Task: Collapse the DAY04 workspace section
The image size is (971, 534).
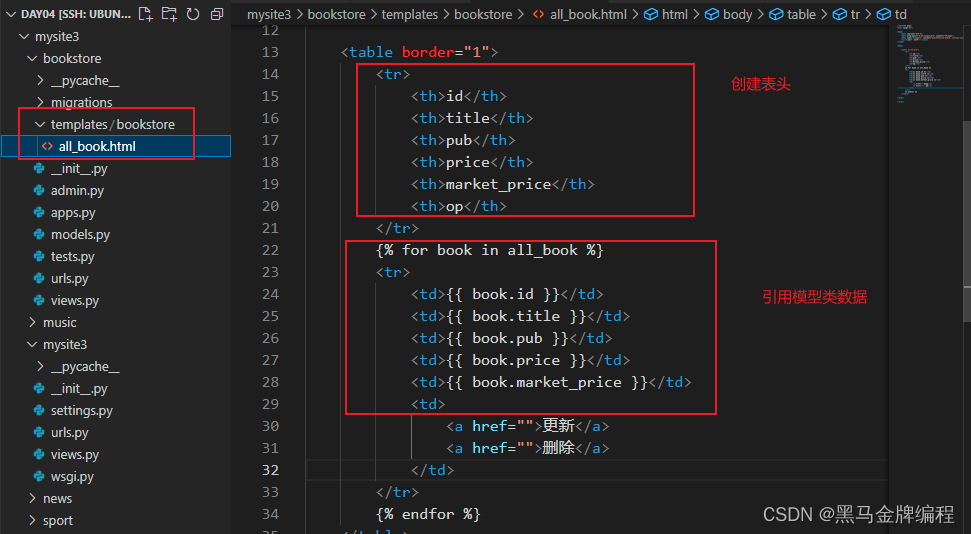Action: pos(11,14)
